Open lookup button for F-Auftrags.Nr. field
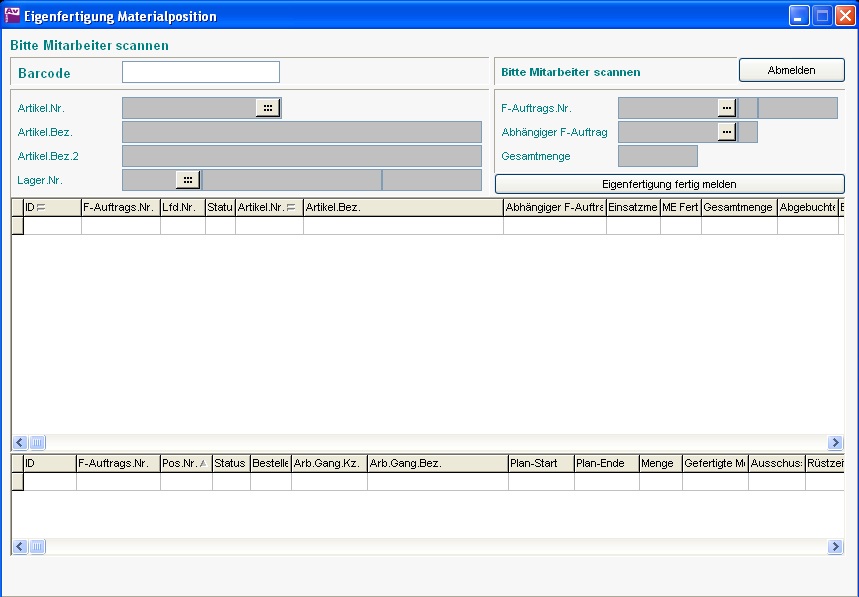The width and height of the screenshot is (859, 597). click(x=727, y=108)
